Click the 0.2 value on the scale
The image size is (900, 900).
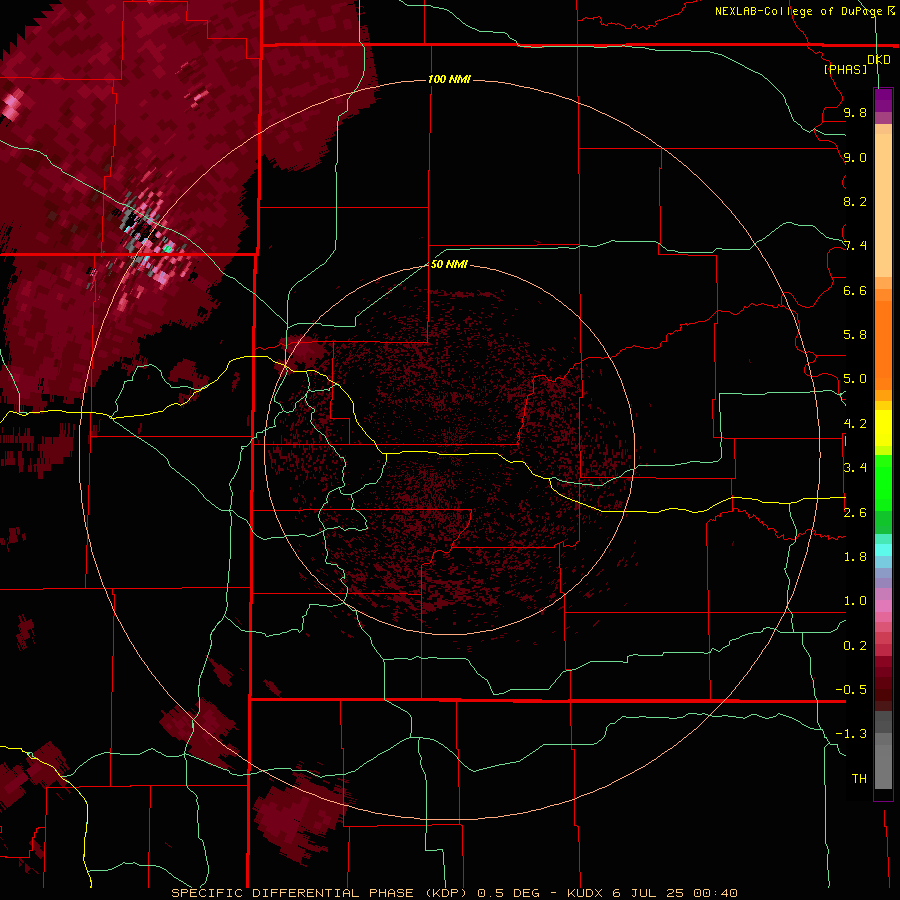855,646
